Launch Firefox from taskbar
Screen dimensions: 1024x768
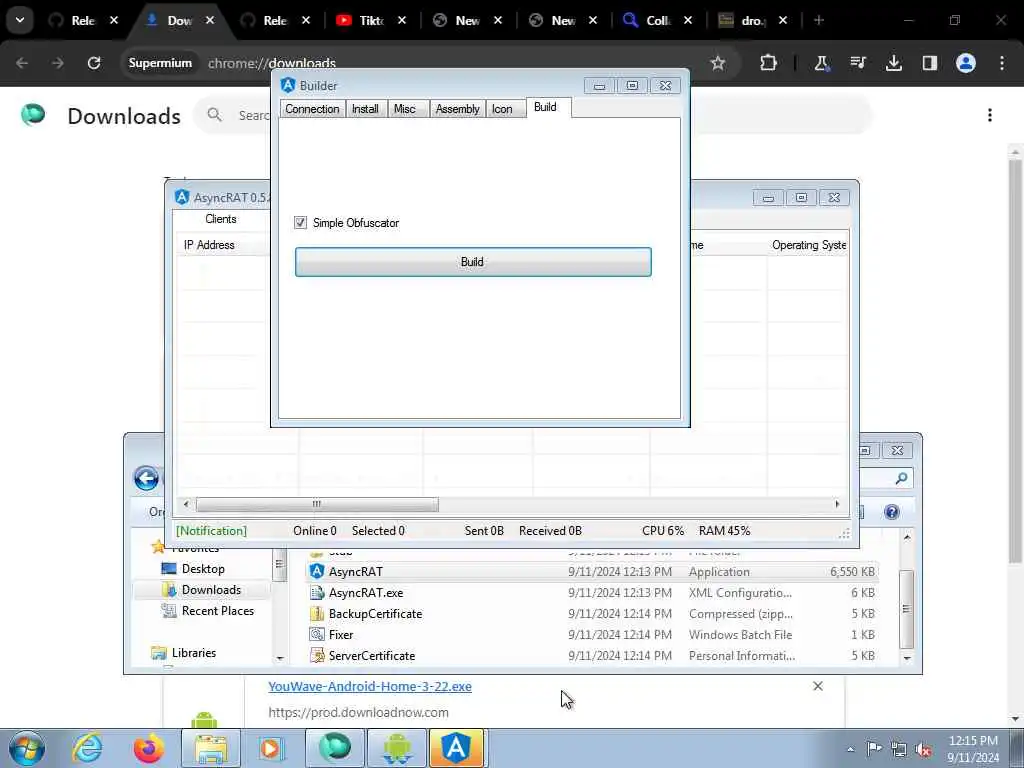coord(149,748)
